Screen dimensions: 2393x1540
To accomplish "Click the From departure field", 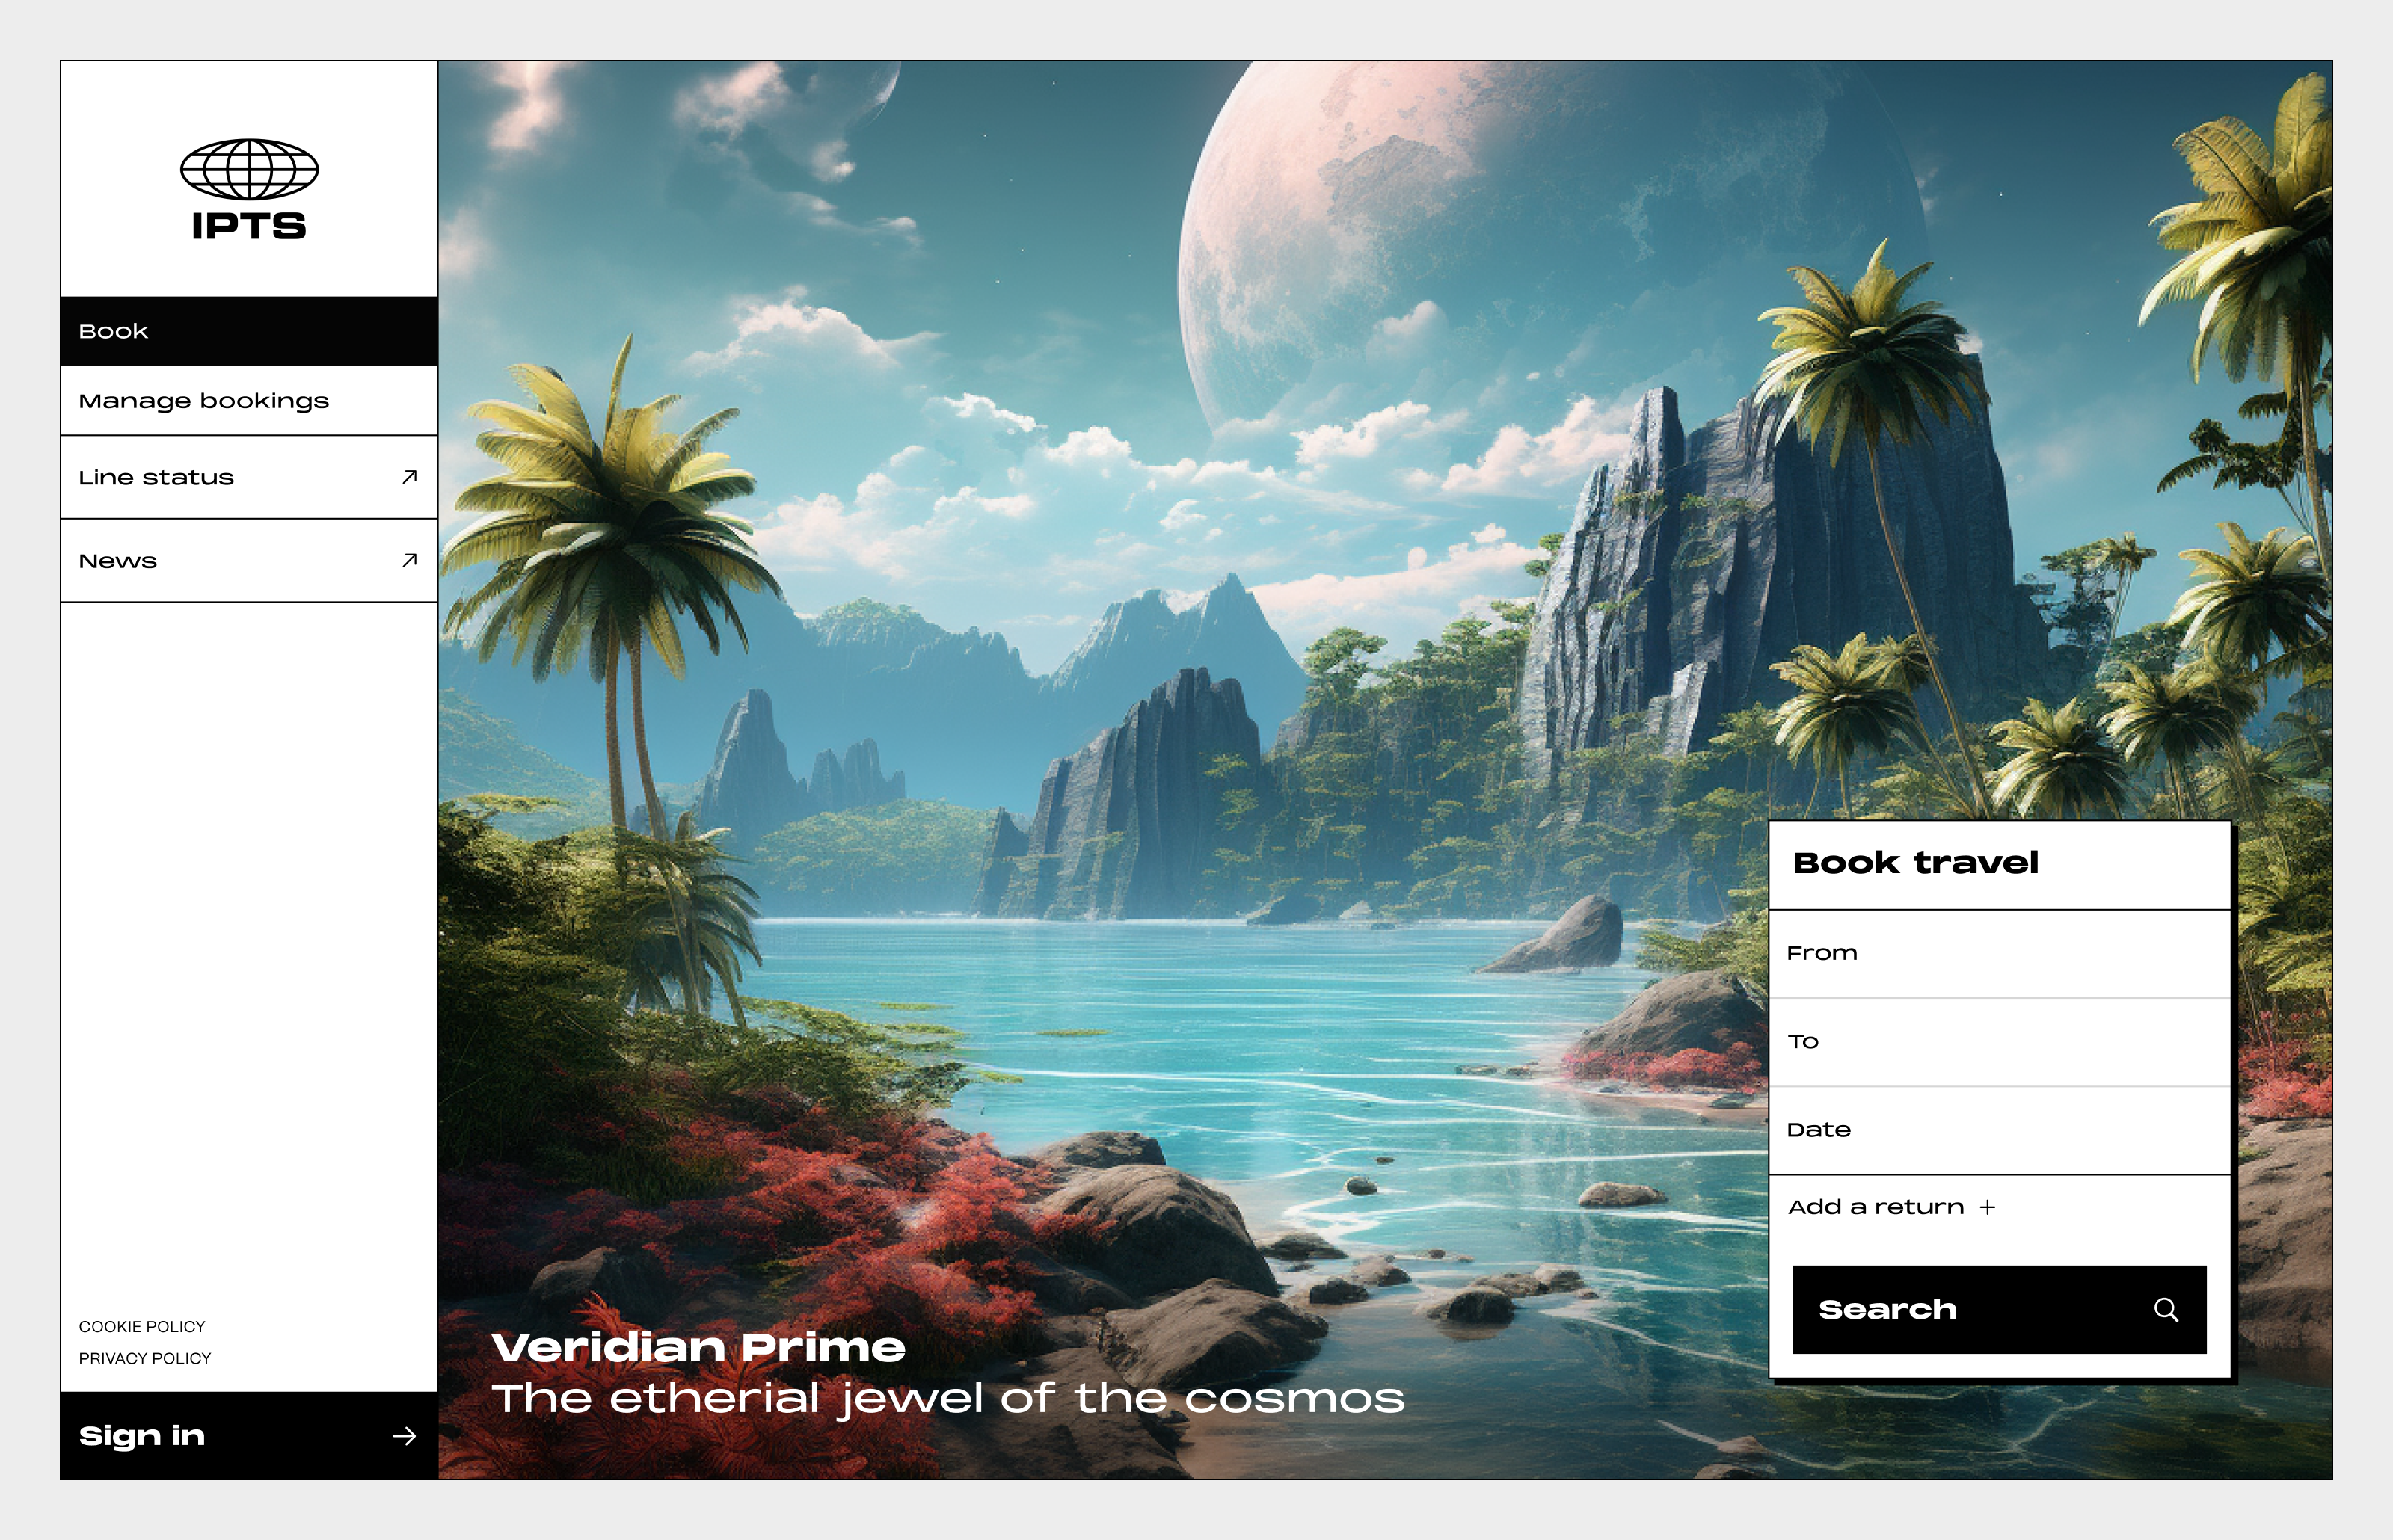I will pyautogui.click(x=2000, y=953).
